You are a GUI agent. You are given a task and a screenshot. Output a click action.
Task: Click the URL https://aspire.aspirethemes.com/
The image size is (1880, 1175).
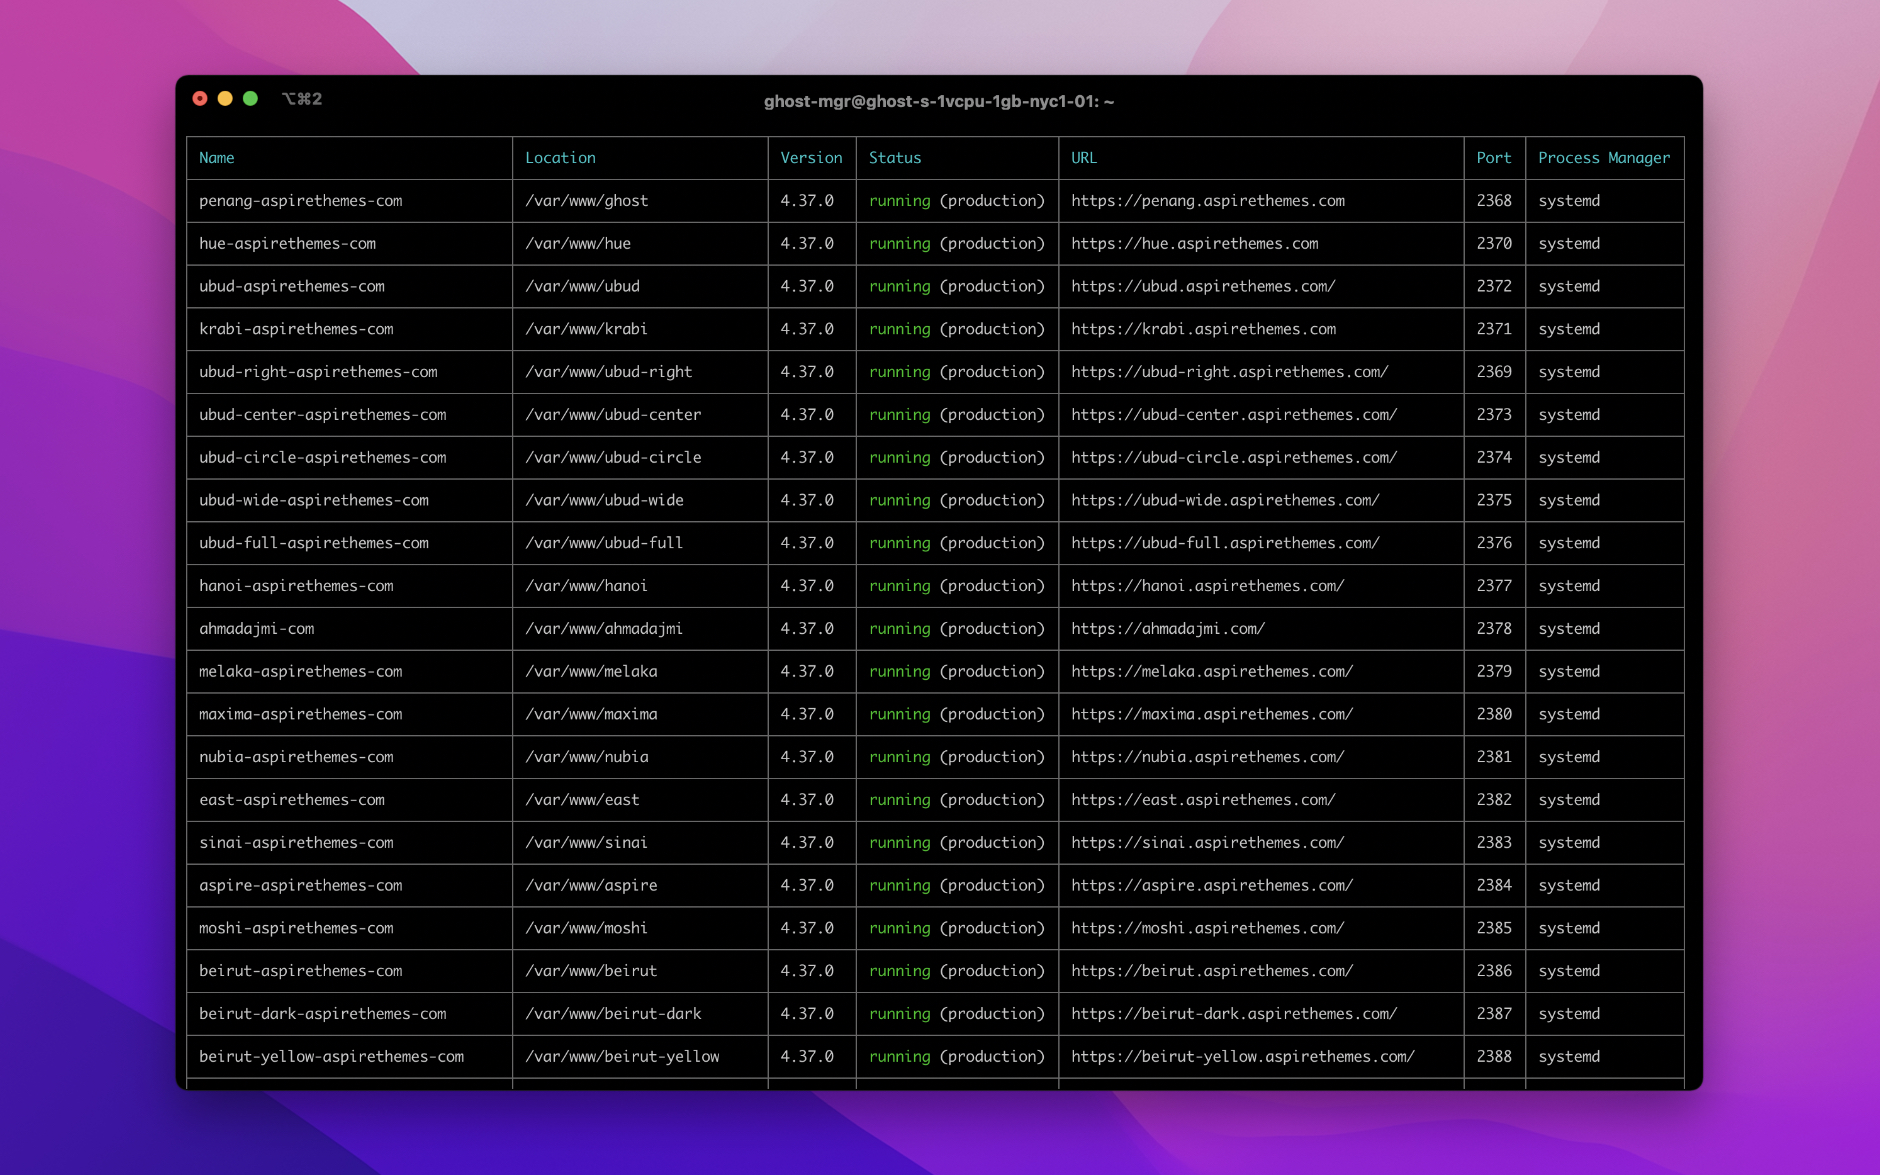[x=1212, y=886]
